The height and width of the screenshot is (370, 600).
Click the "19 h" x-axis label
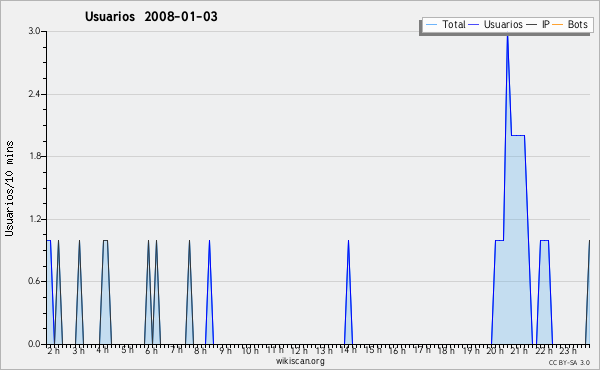coord(471,350)
